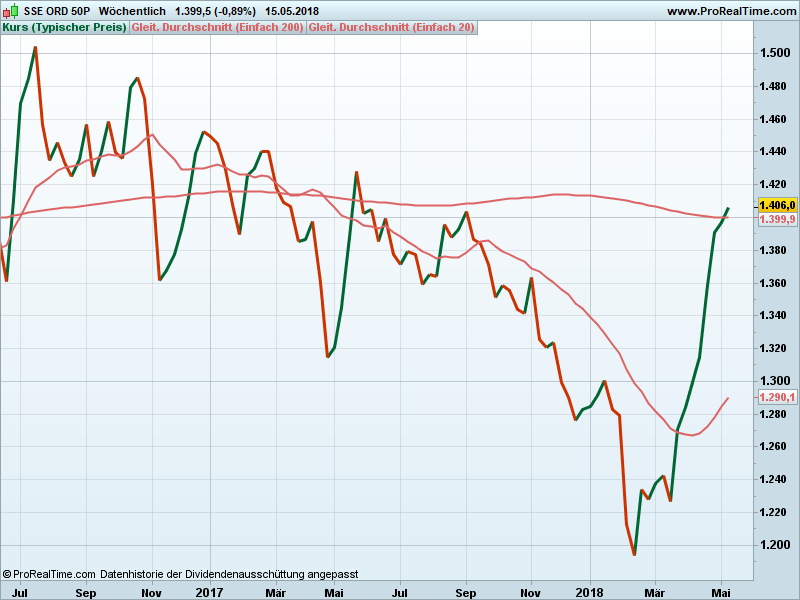Click the 1.300 level on price axis
The image size is (800, 600).
pos(774,381)
